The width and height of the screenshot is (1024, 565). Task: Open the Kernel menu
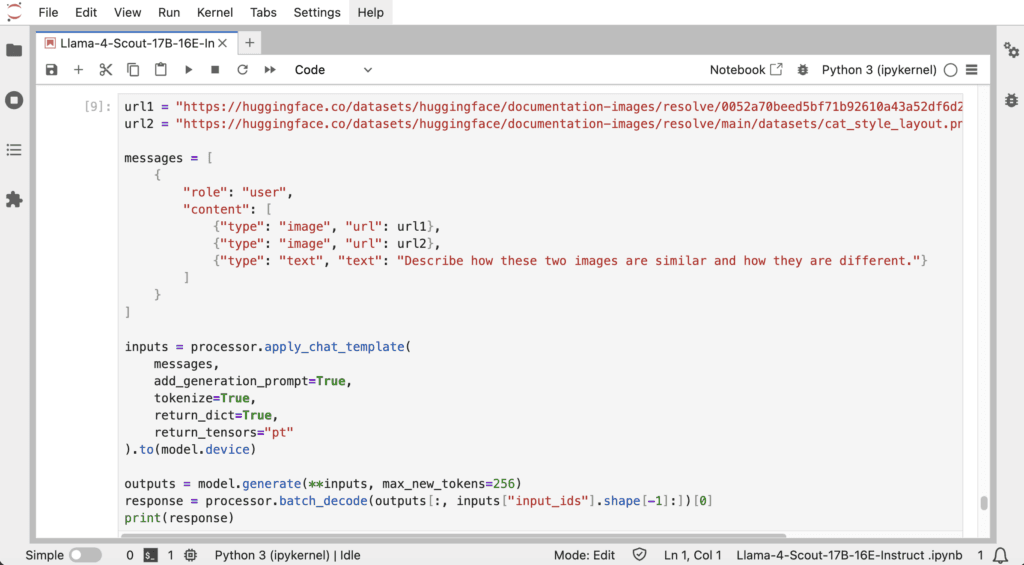pos(215,12)
